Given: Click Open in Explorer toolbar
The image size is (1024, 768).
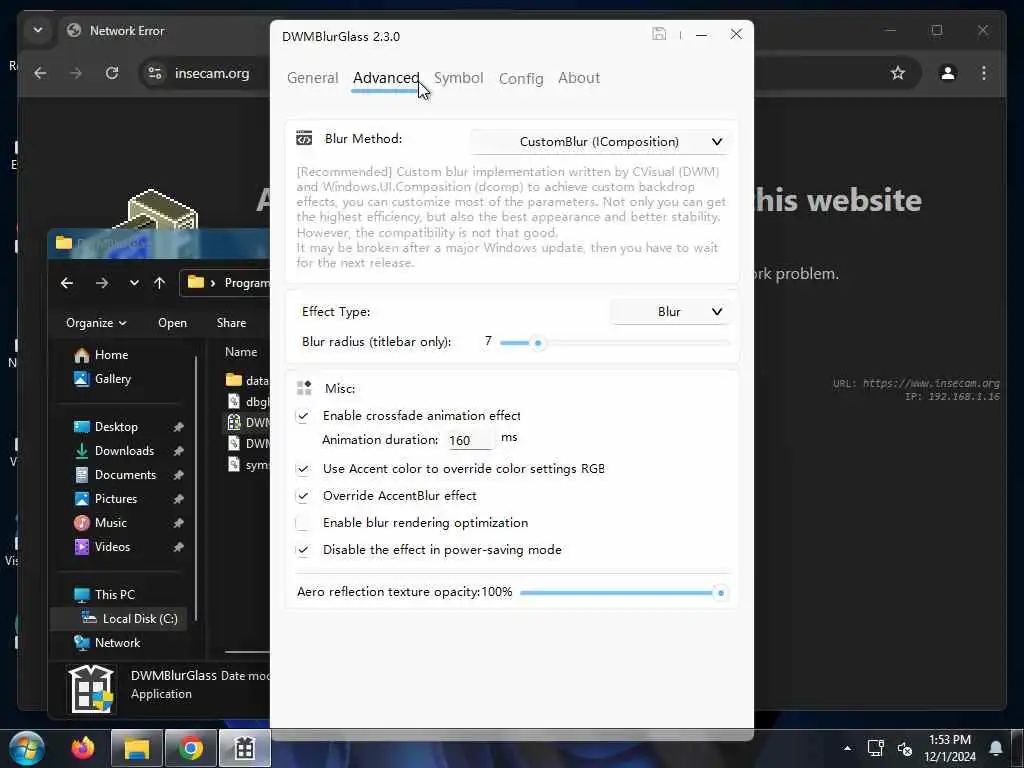Looking at the screenshot, I should 172,323.
